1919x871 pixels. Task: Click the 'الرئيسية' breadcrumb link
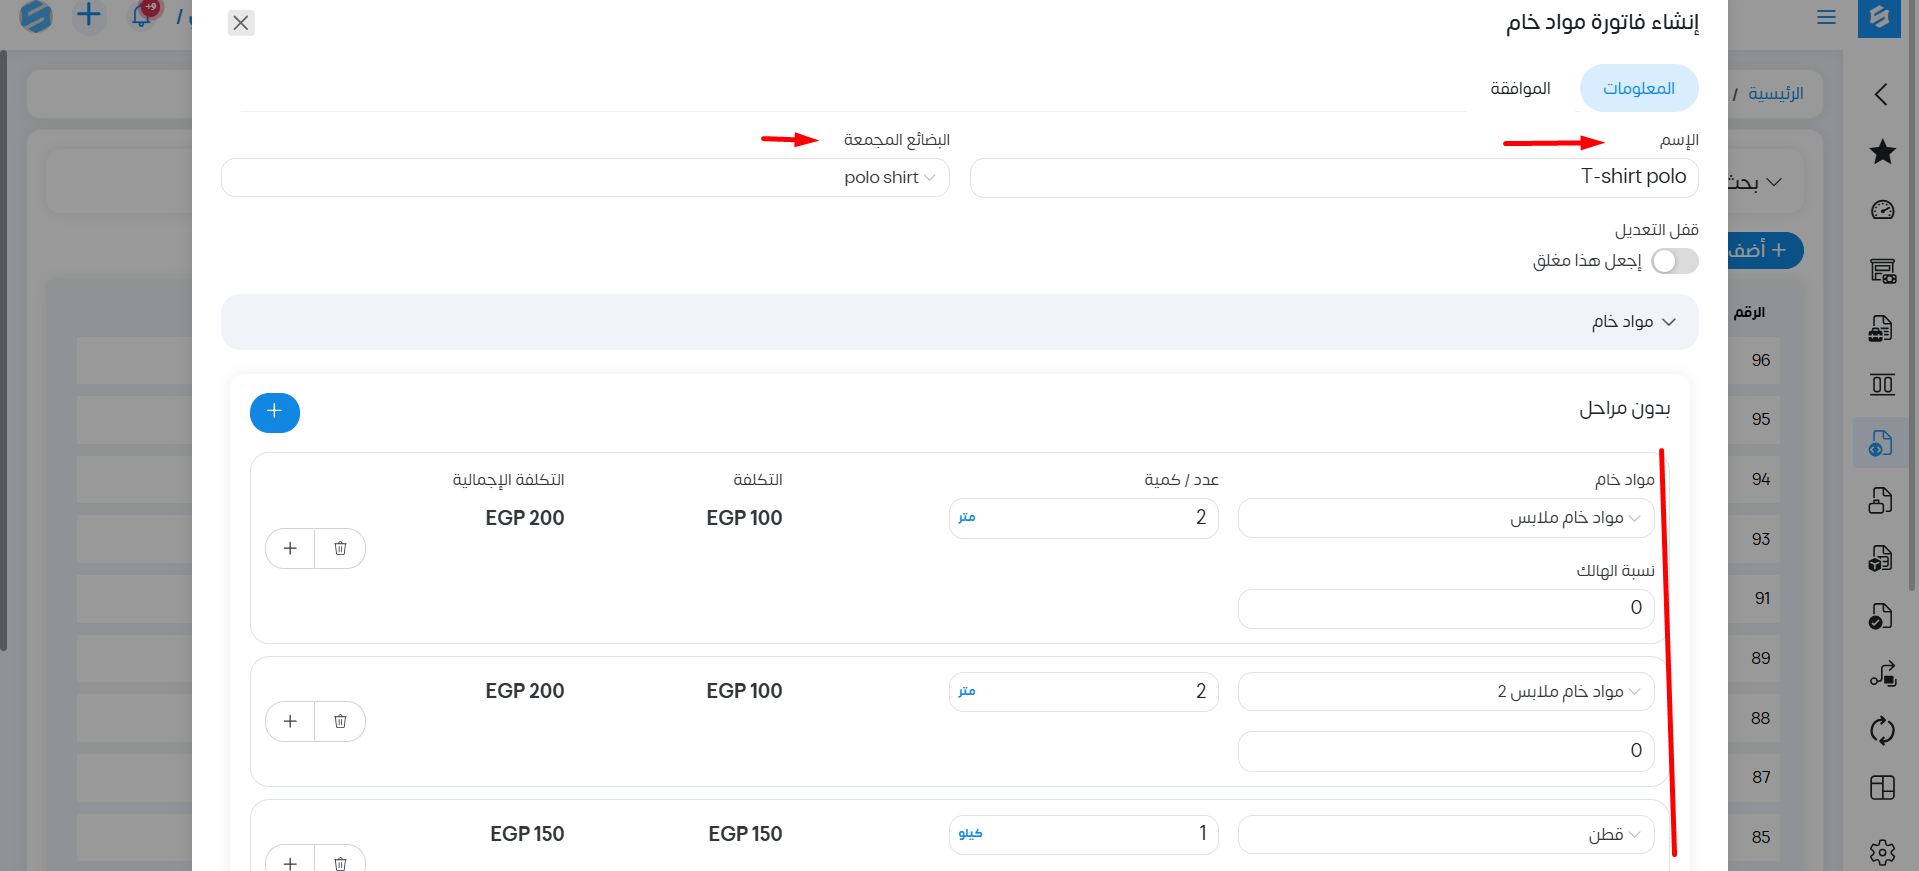[x=1775, y=94]
